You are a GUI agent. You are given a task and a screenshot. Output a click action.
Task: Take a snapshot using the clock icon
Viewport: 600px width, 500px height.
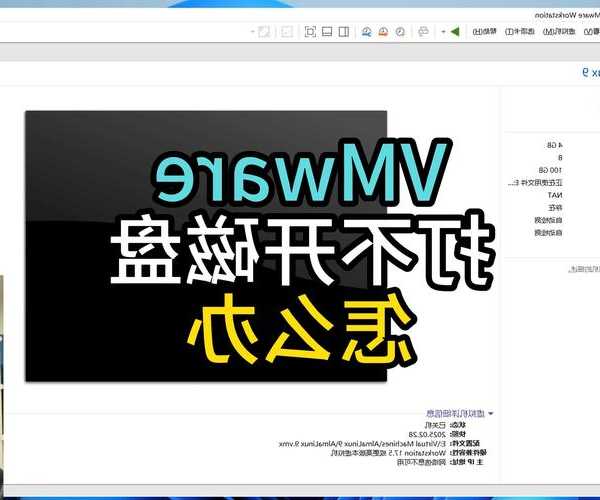400,31
